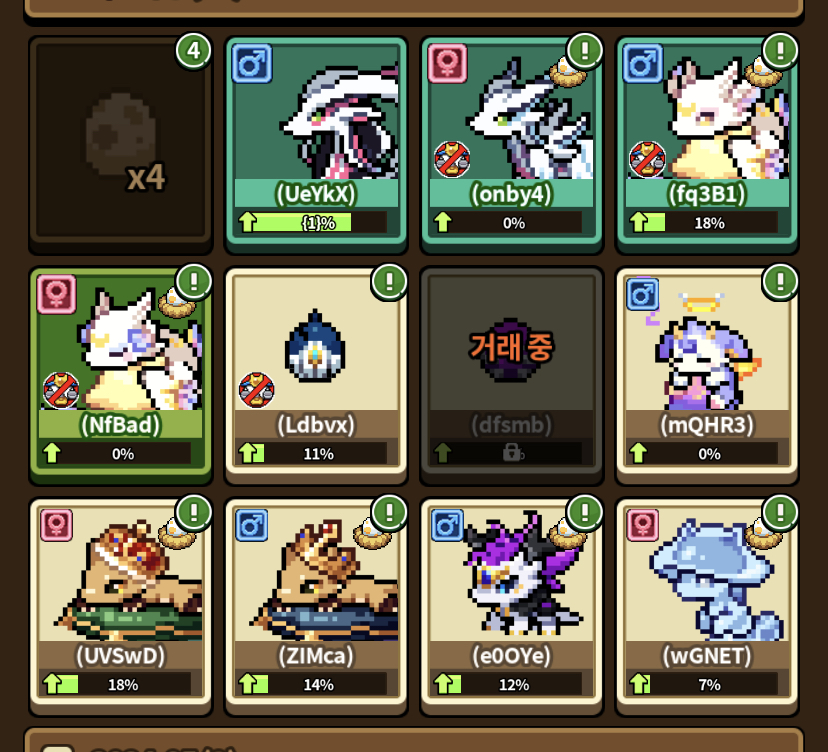Viewport: 828px width, 752px height.
Task: Click the male gender icon on UeYkX card
Action: pos(252,64)
